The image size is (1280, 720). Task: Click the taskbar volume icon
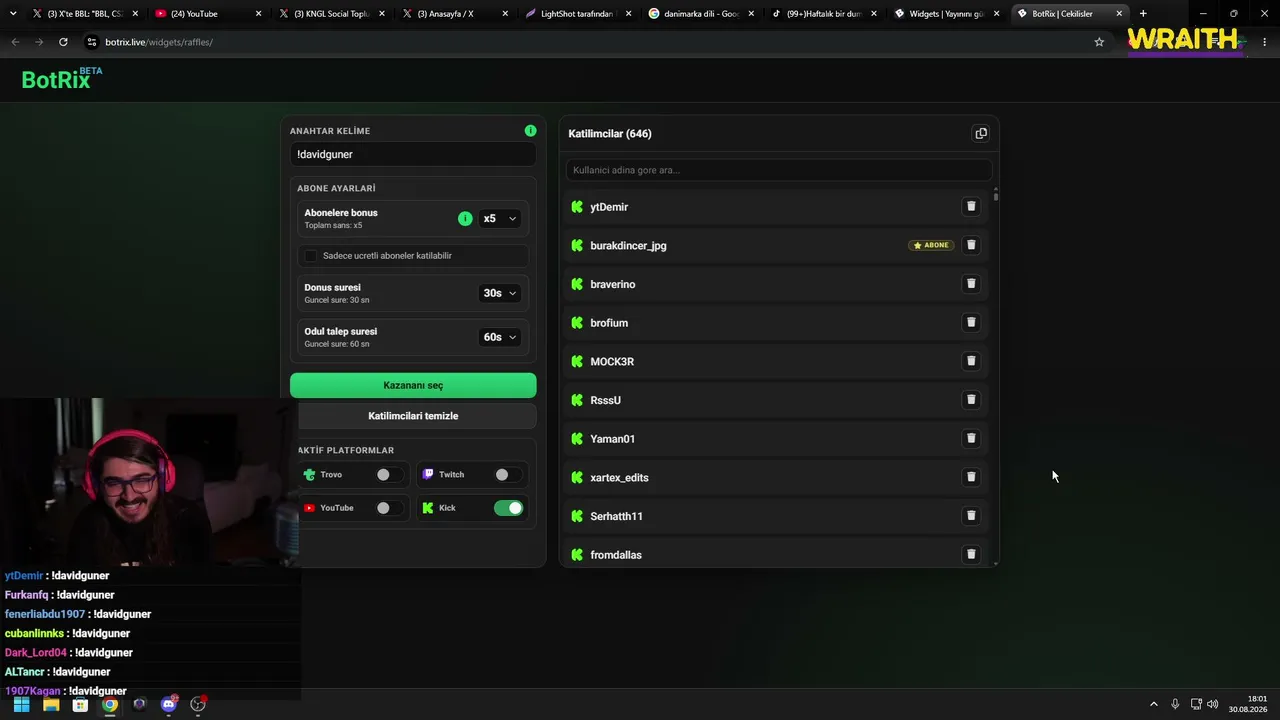click(1213, 704)
